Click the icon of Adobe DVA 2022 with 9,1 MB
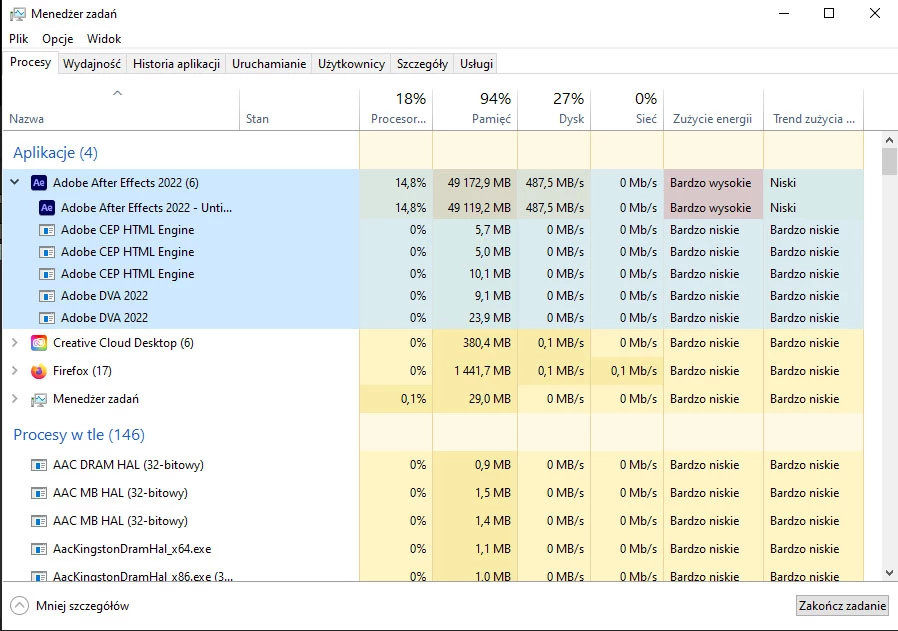898x631 pixels. click(46, 296)
